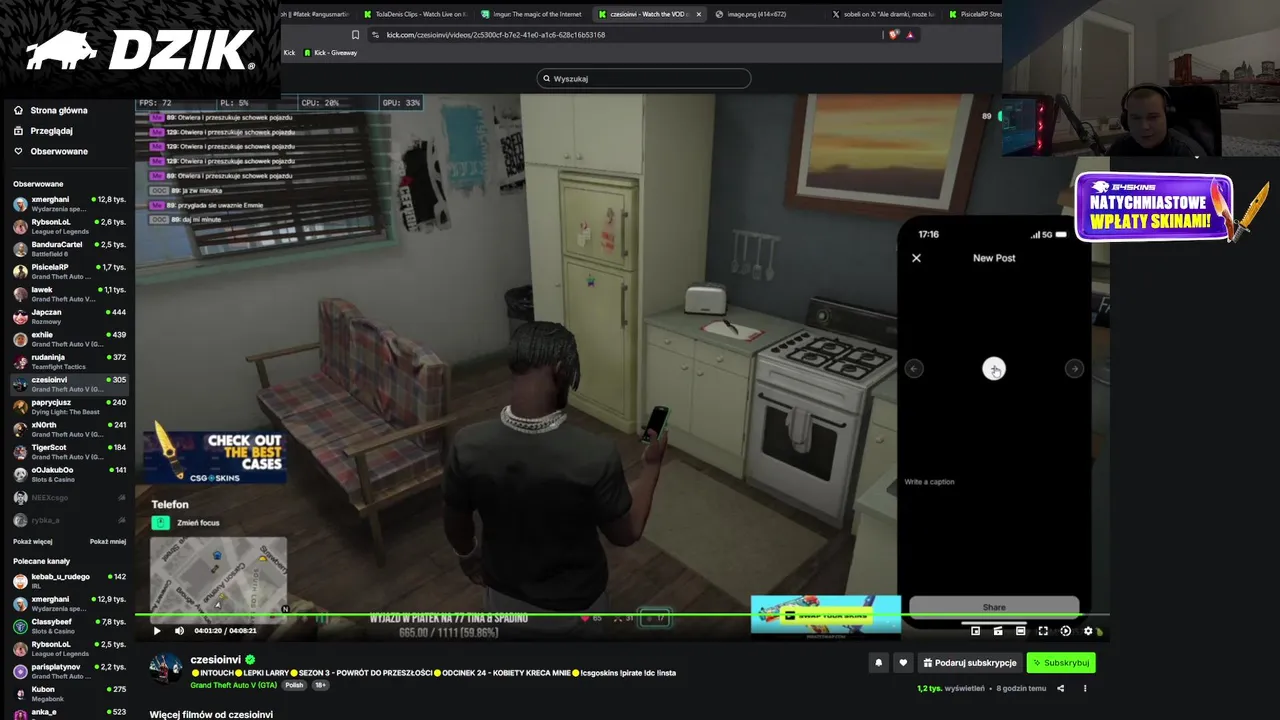Switch to Imgur browser tab

point(530,14)
